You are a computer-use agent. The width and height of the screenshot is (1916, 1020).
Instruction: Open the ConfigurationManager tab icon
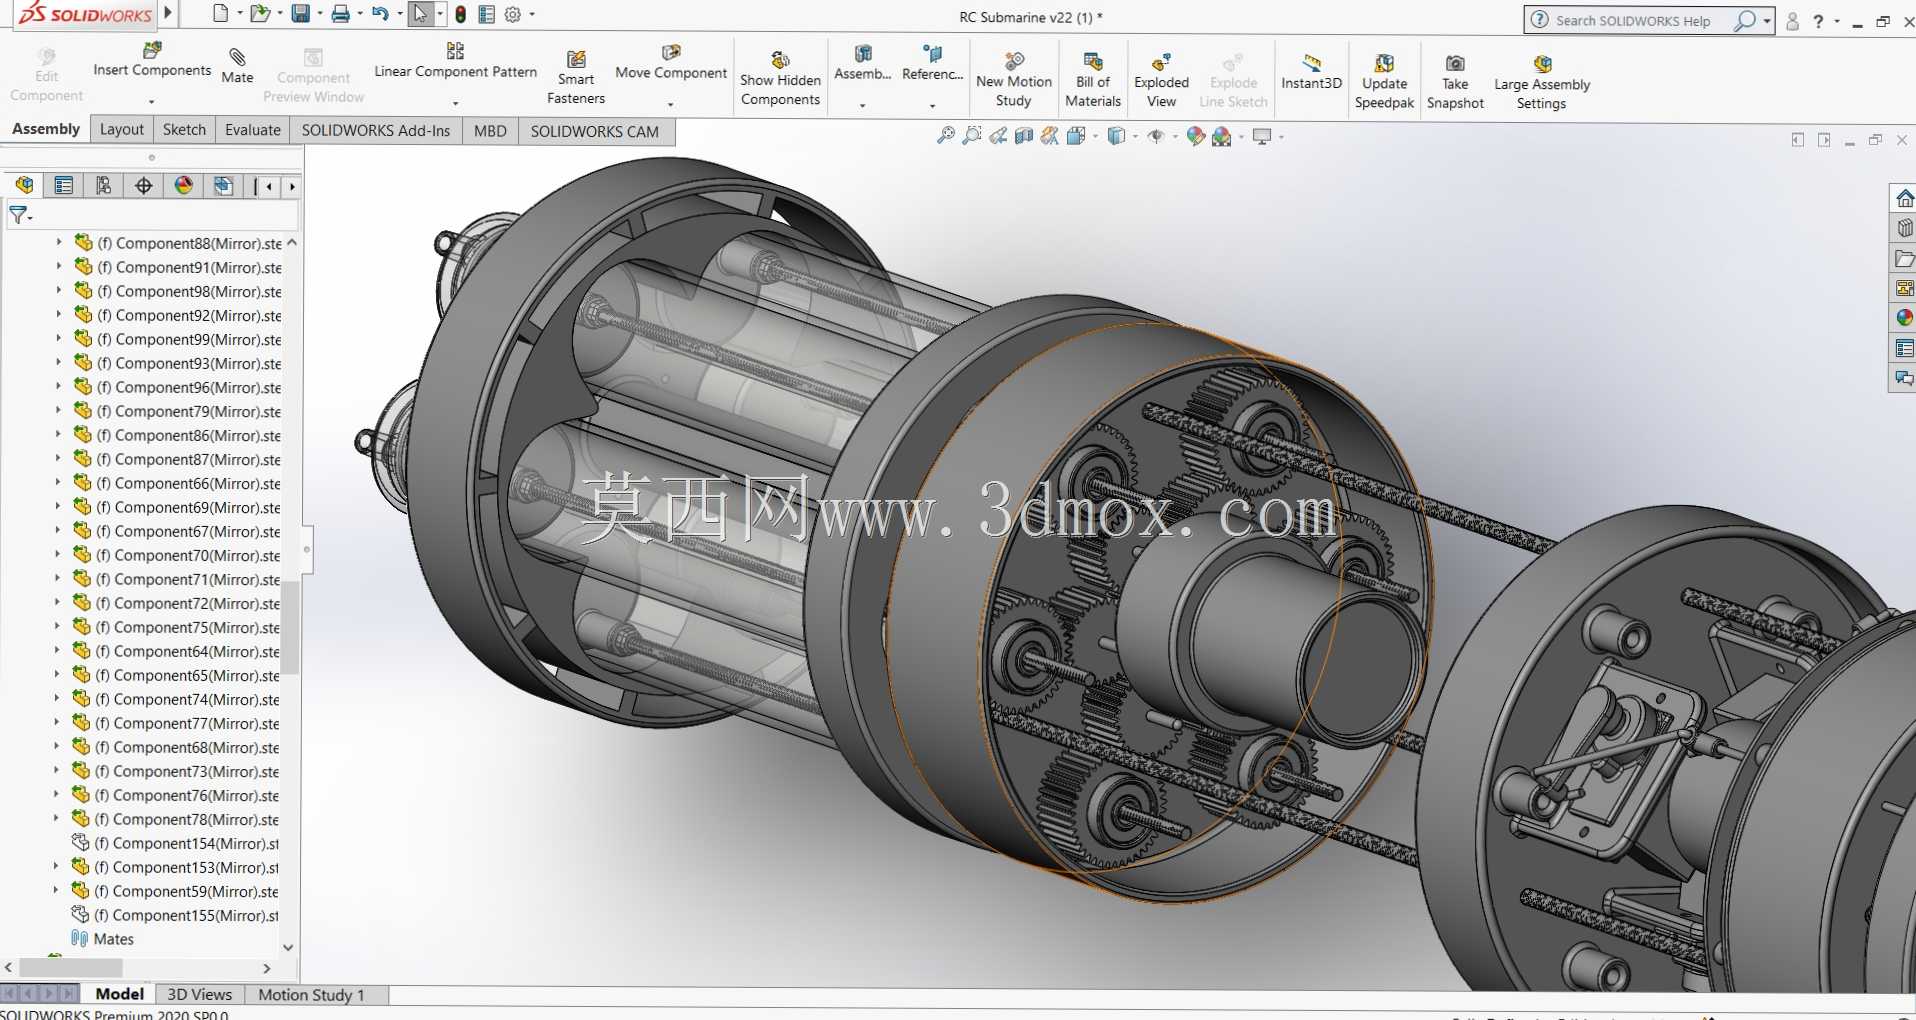[x=104, y=186]
